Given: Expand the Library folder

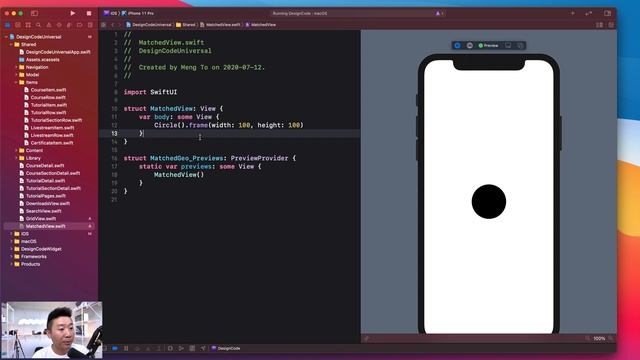Looking at the screenshot, I should pos(16,158).
